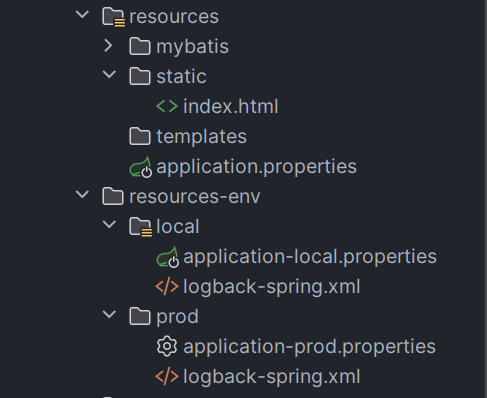Select the prod folder name
This screenshot has height=398, width=487.
(177, 317)
